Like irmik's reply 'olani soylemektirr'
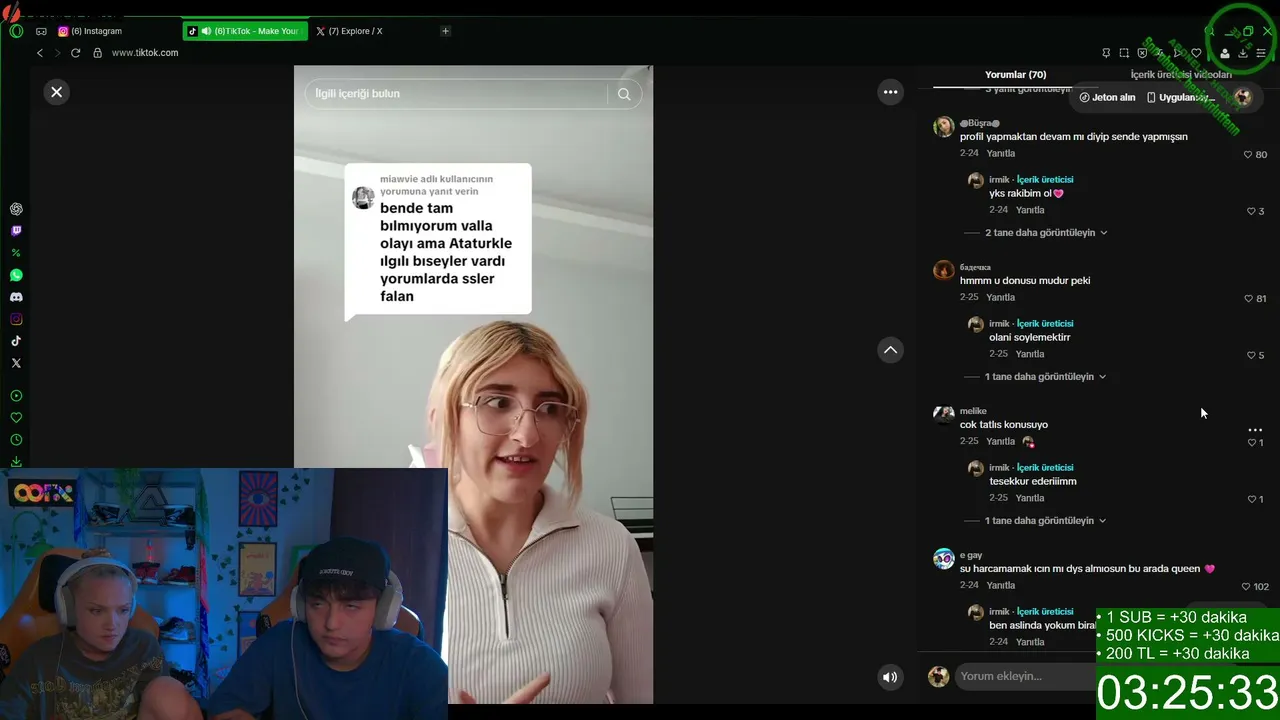This screenshot has height=720, width=1280. [1251, 355]
